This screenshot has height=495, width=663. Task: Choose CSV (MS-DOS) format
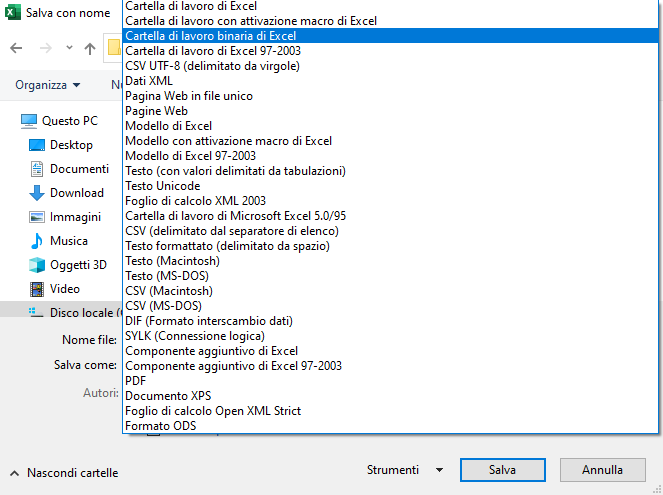pyautogui.click(x=390, y=306)
